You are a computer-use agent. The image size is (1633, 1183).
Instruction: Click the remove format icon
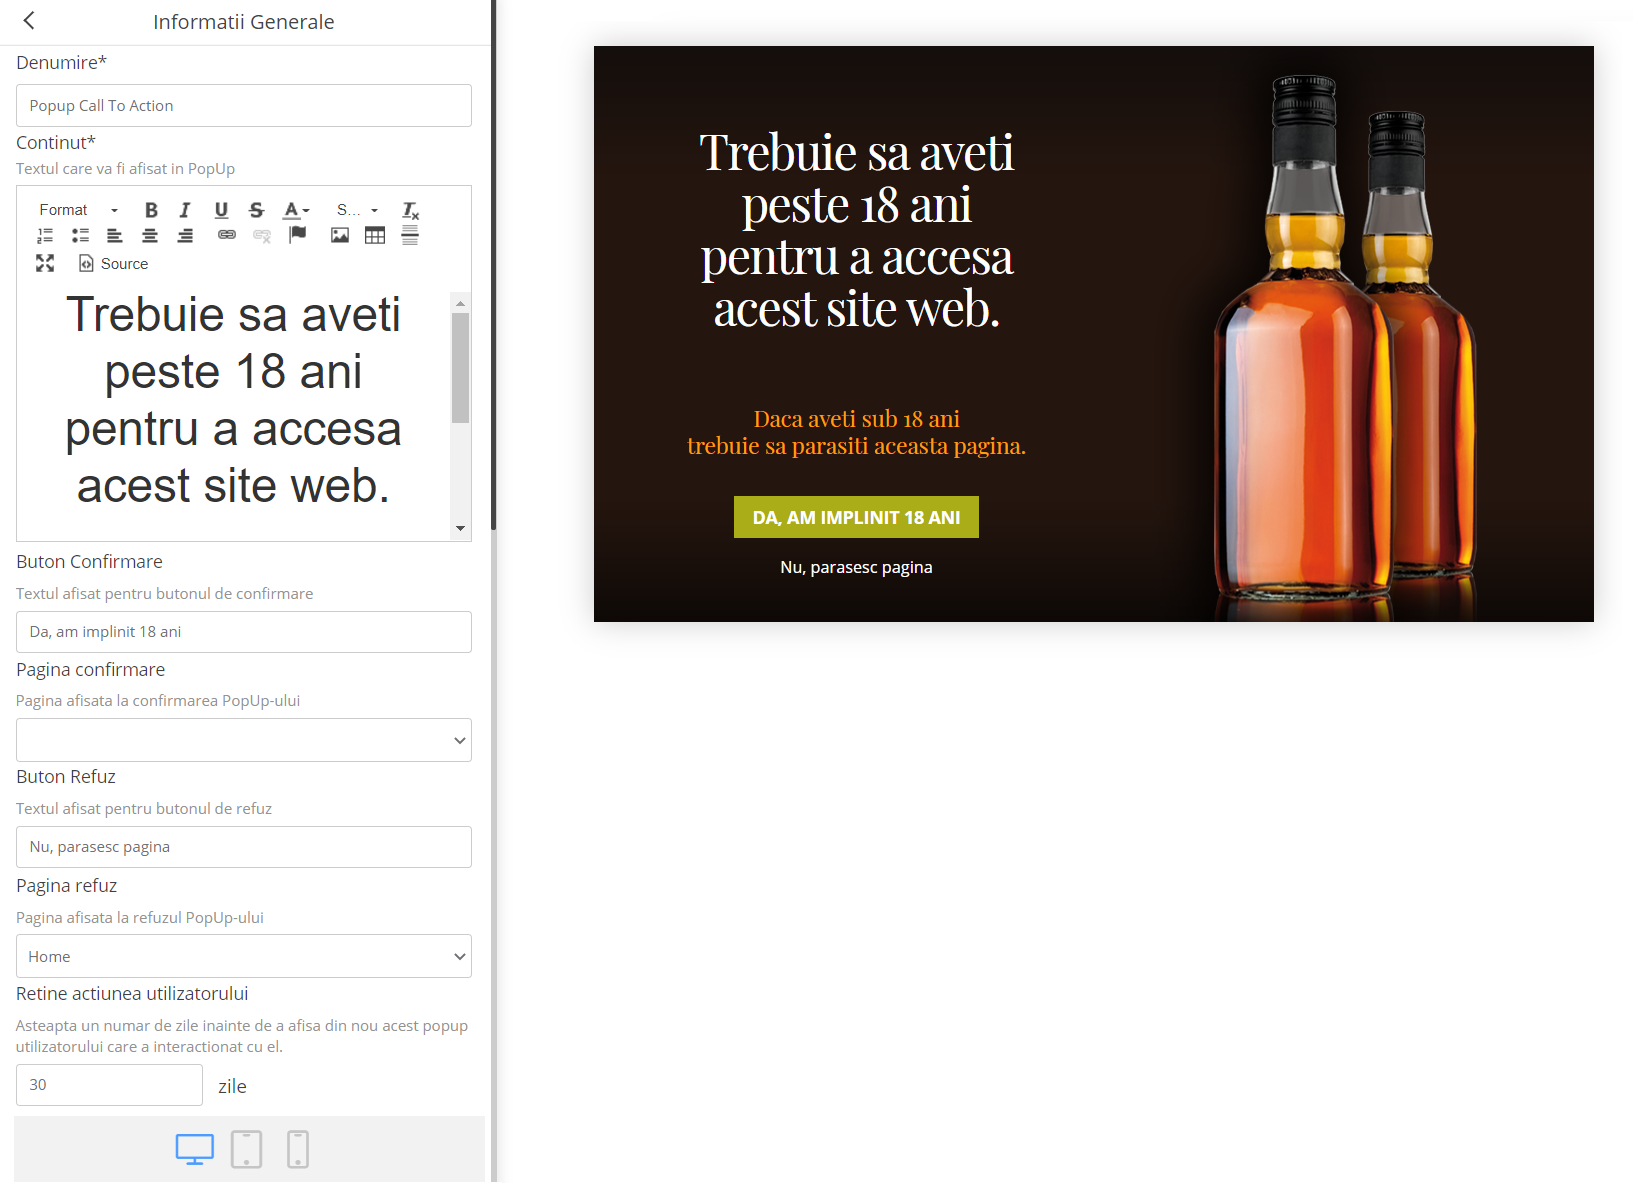coord(410,210)
